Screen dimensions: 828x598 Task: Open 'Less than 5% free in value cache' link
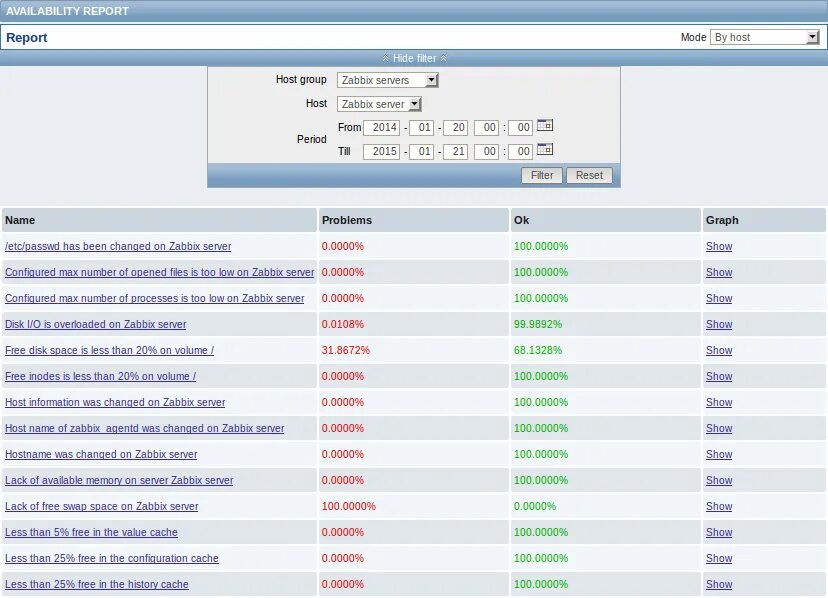[x=91, y=532]
